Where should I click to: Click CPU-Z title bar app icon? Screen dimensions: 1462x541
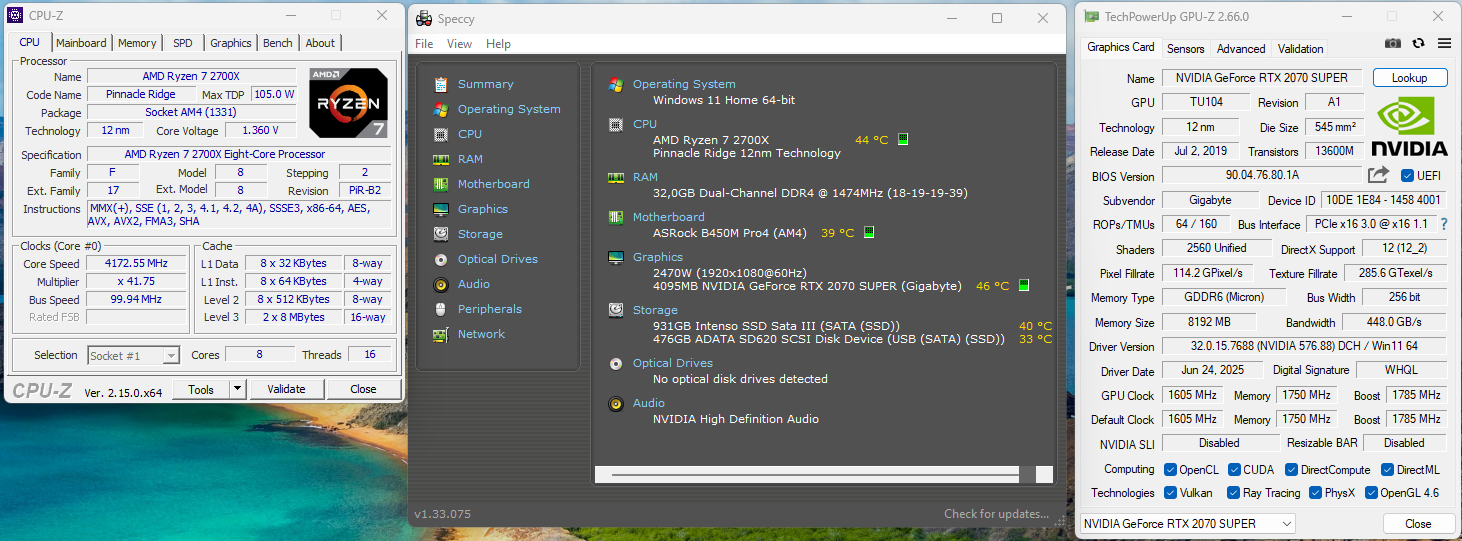pos(15,15)
